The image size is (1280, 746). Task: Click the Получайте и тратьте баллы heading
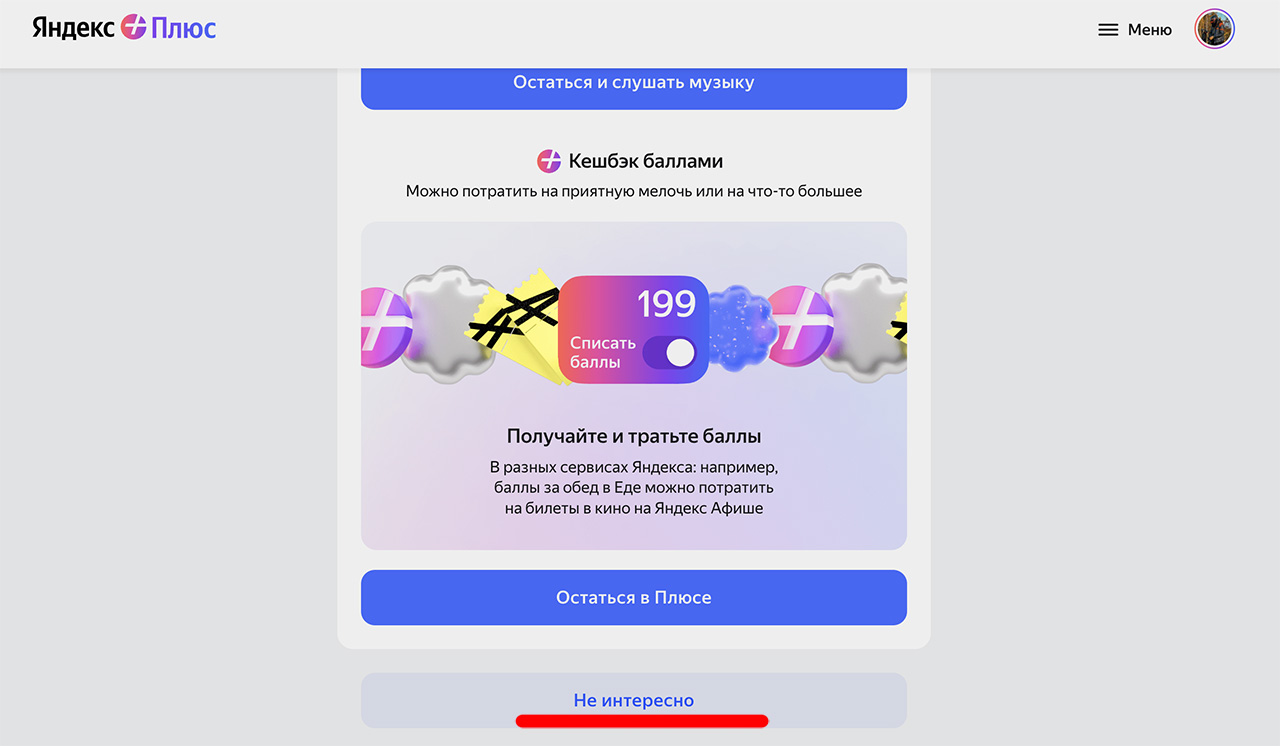(x=633, y=436)
